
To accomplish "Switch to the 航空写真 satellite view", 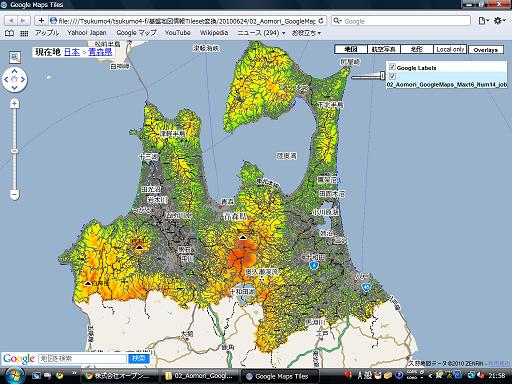I will pyautogui.click(x=384, y=49).
